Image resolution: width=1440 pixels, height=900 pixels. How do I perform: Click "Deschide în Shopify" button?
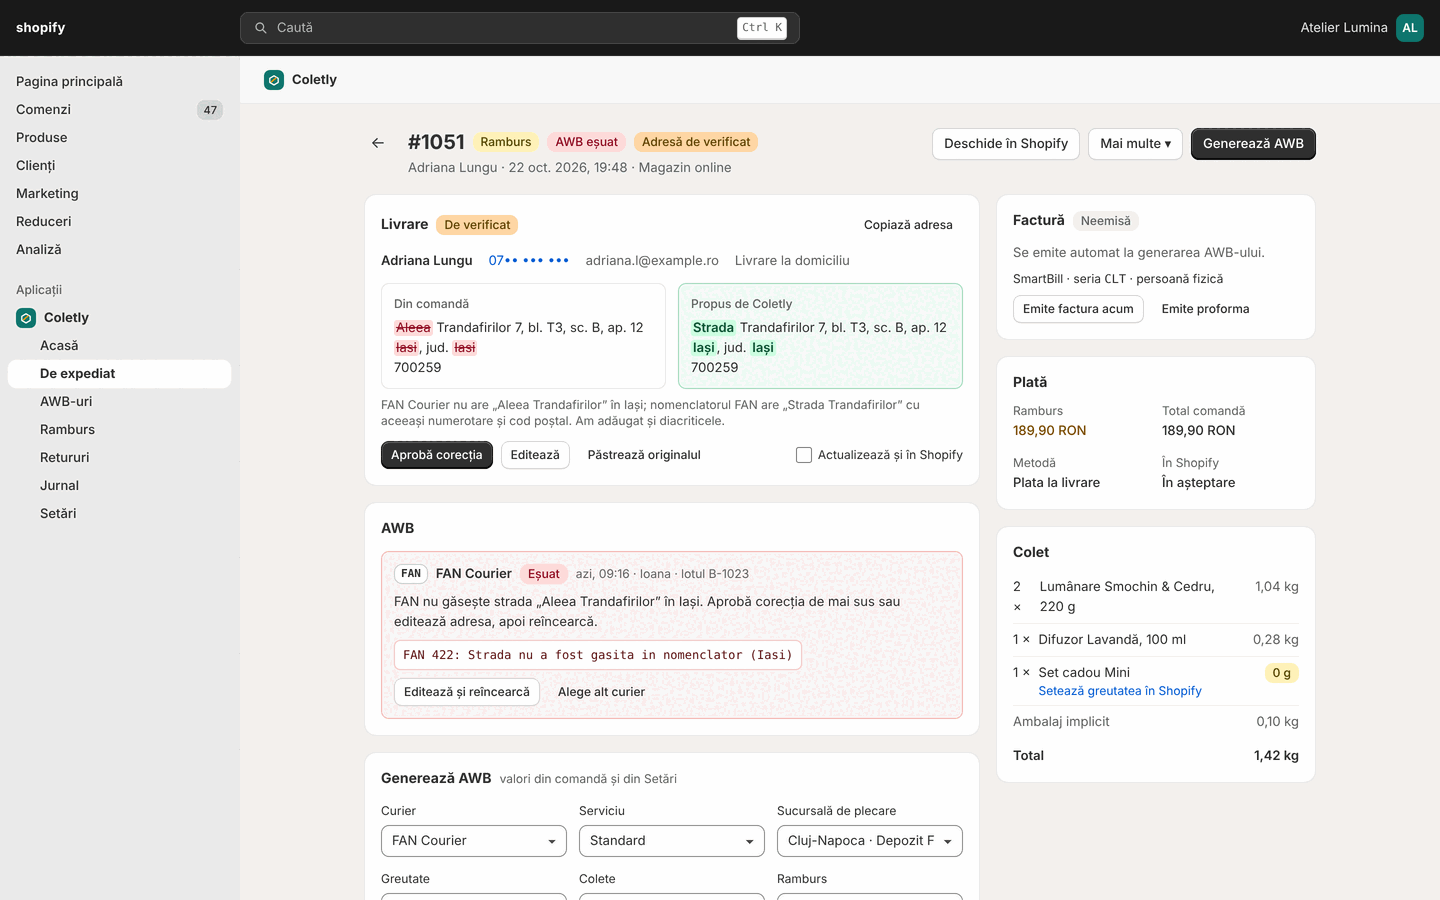(x=1006, y=144)
